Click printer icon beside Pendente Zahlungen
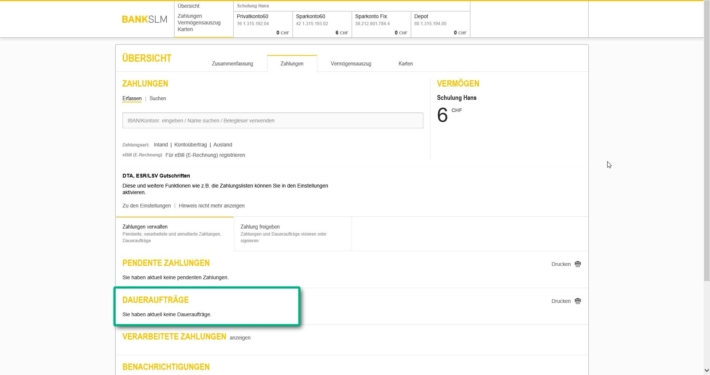Screen dimensions: 710x375 click(578, 264)
